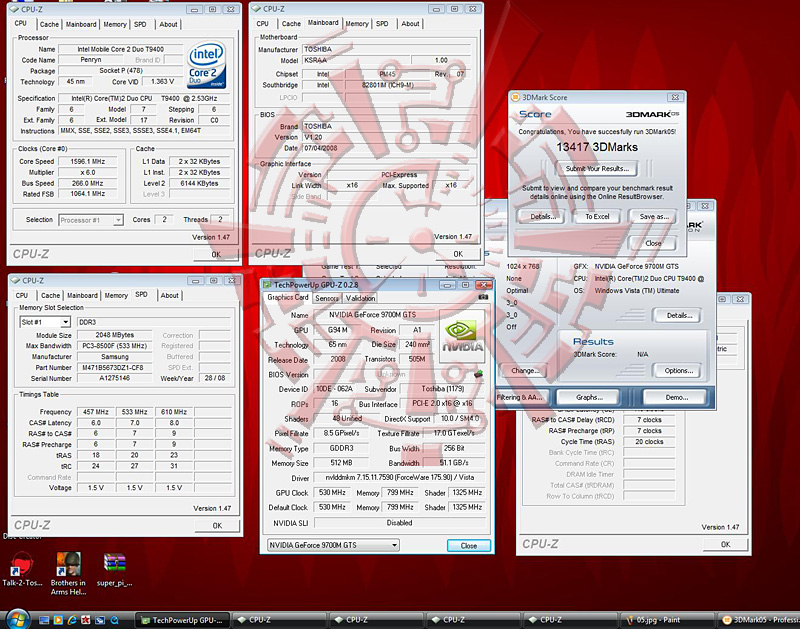Launch QuickTime from the quick launch bar
Screen dimensions: 800x629
click(x=114, y=620)
